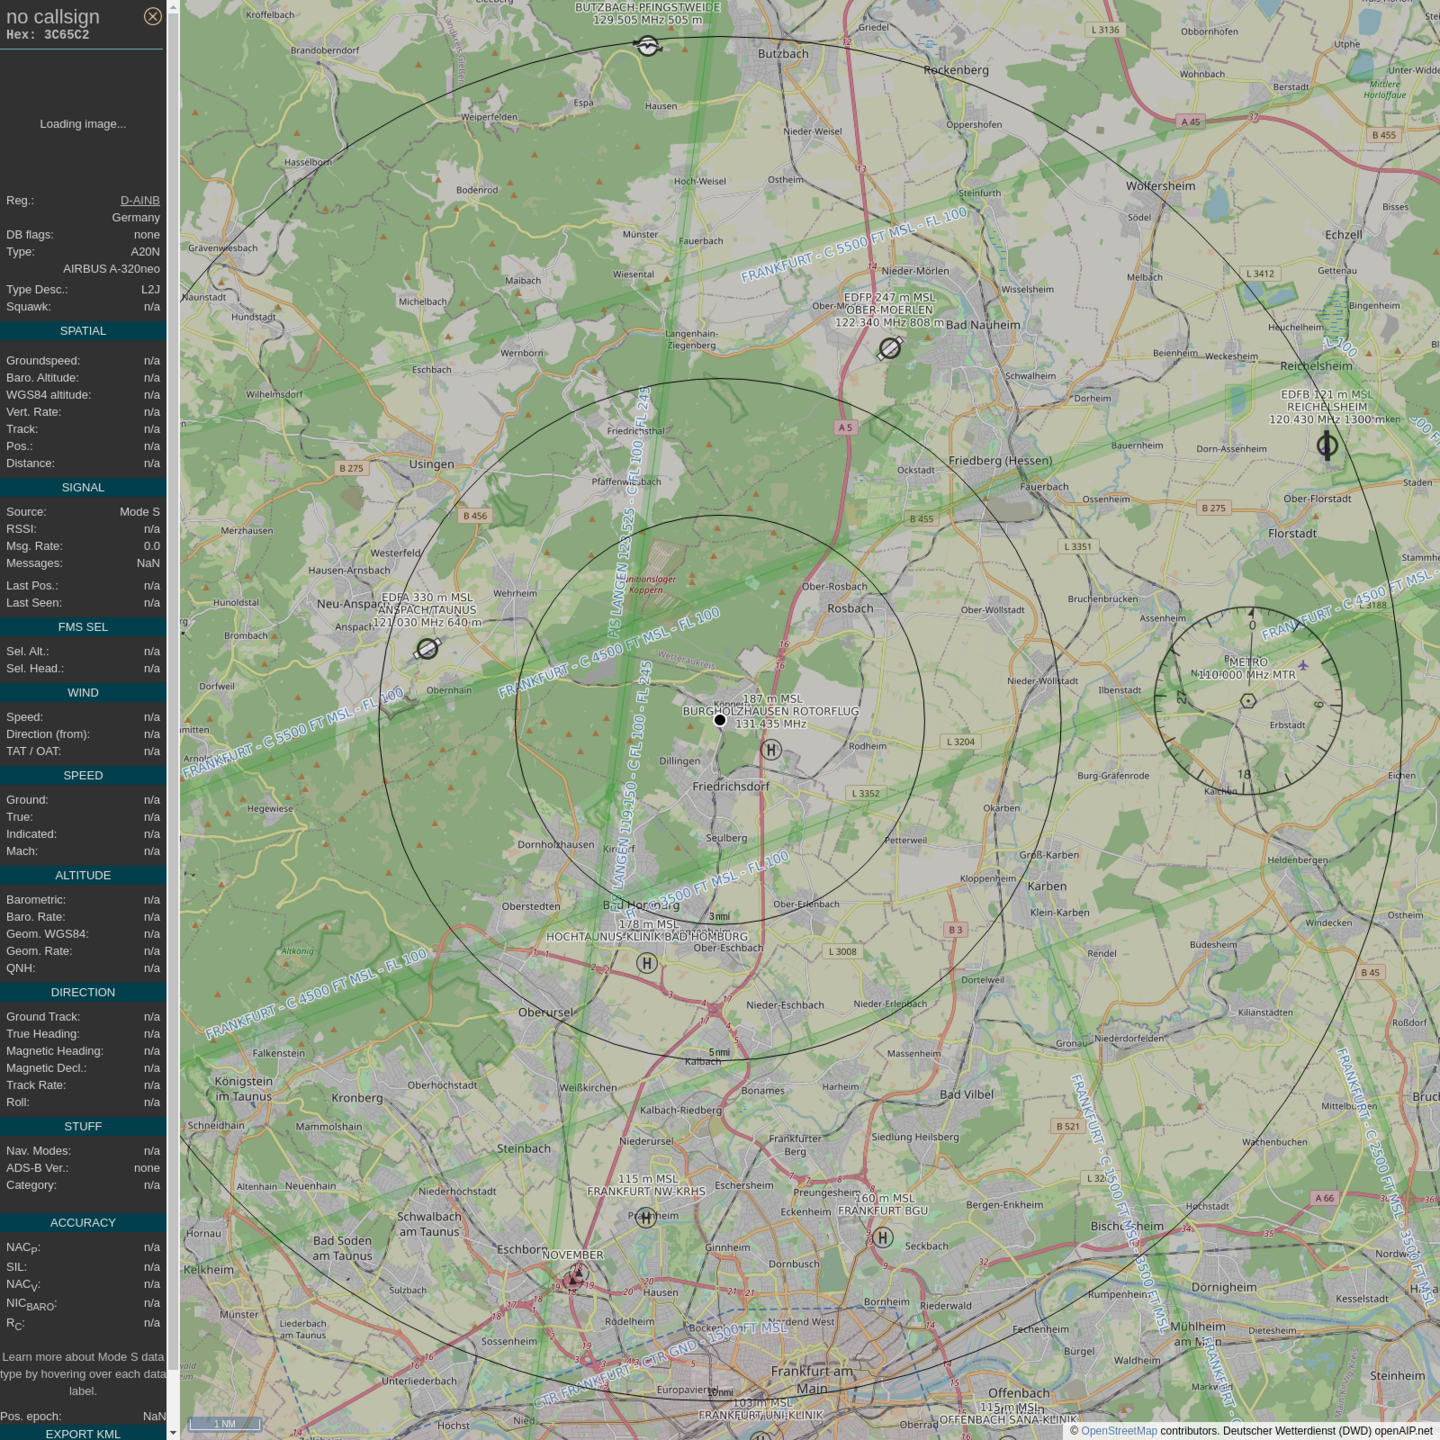The image size is (1440, 1440).
Task: Click the NOVEMBER reporting point triangle
Action: tap(574, 1277)
